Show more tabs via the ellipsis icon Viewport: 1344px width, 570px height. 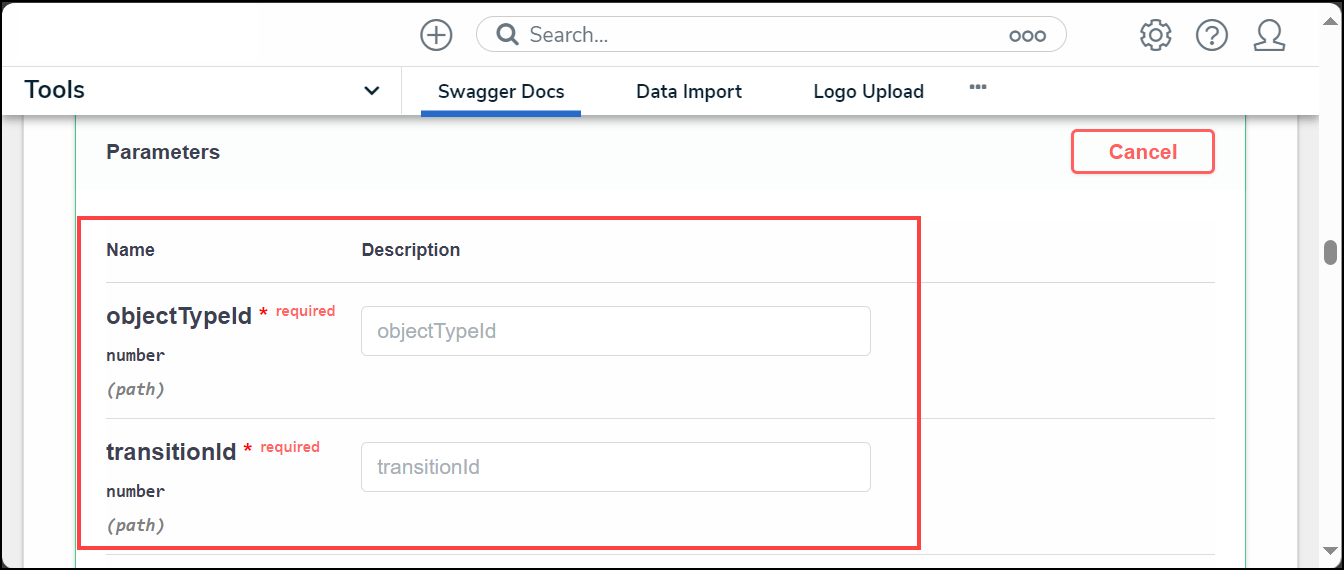[978, 88]
